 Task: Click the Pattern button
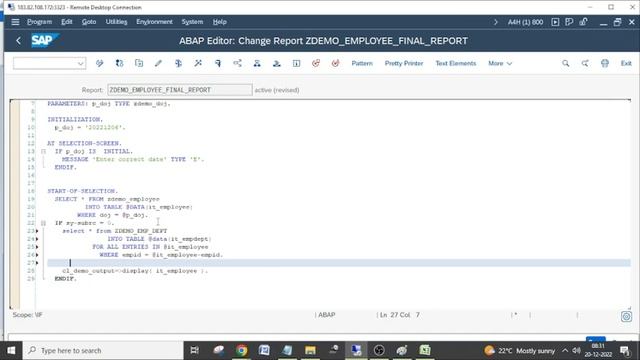tap(362, 63)
